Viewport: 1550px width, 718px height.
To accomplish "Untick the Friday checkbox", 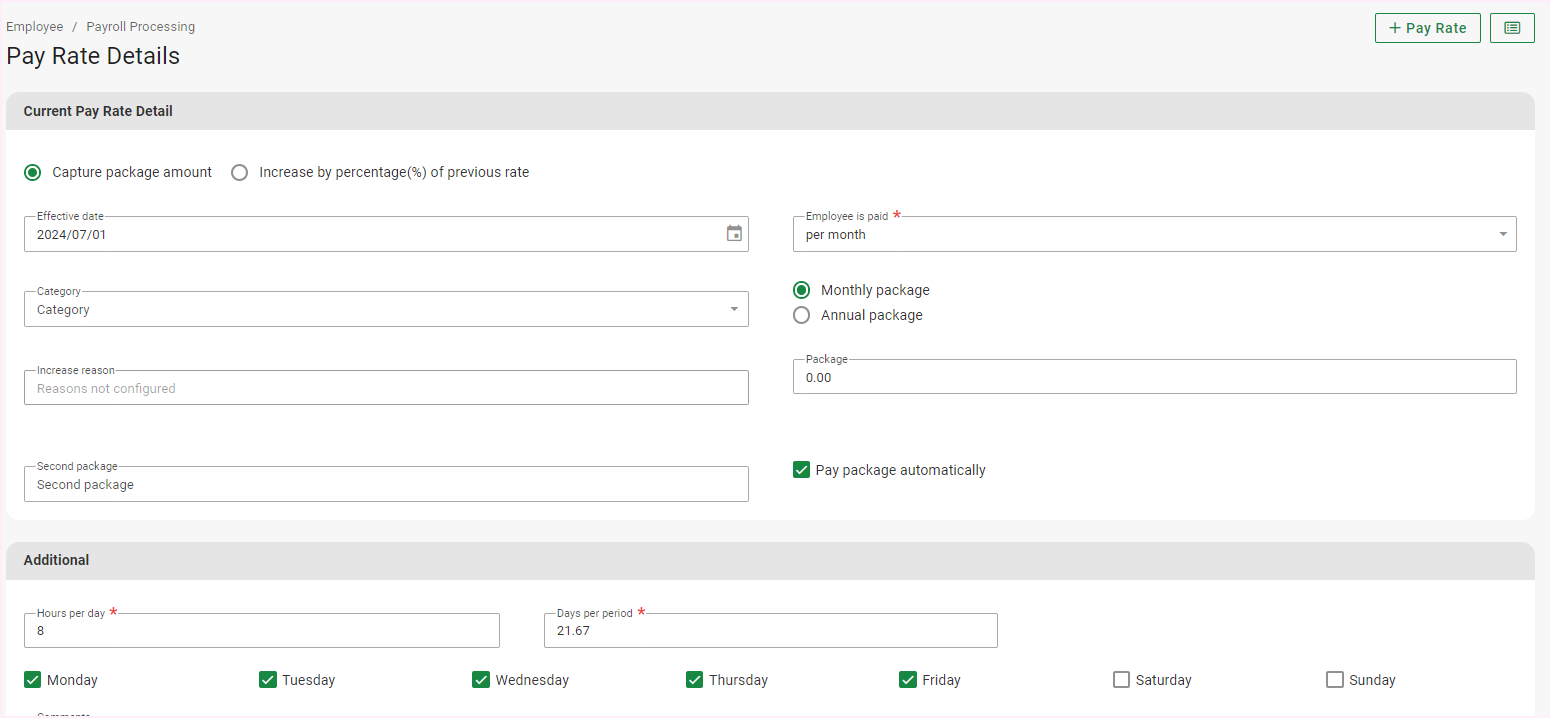I will [x=908, y=680].
